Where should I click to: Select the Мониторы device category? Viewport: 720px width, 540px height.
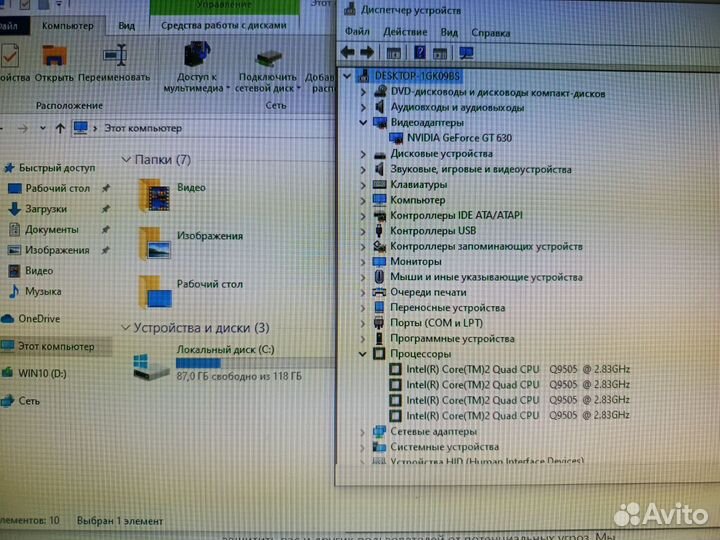416,261
